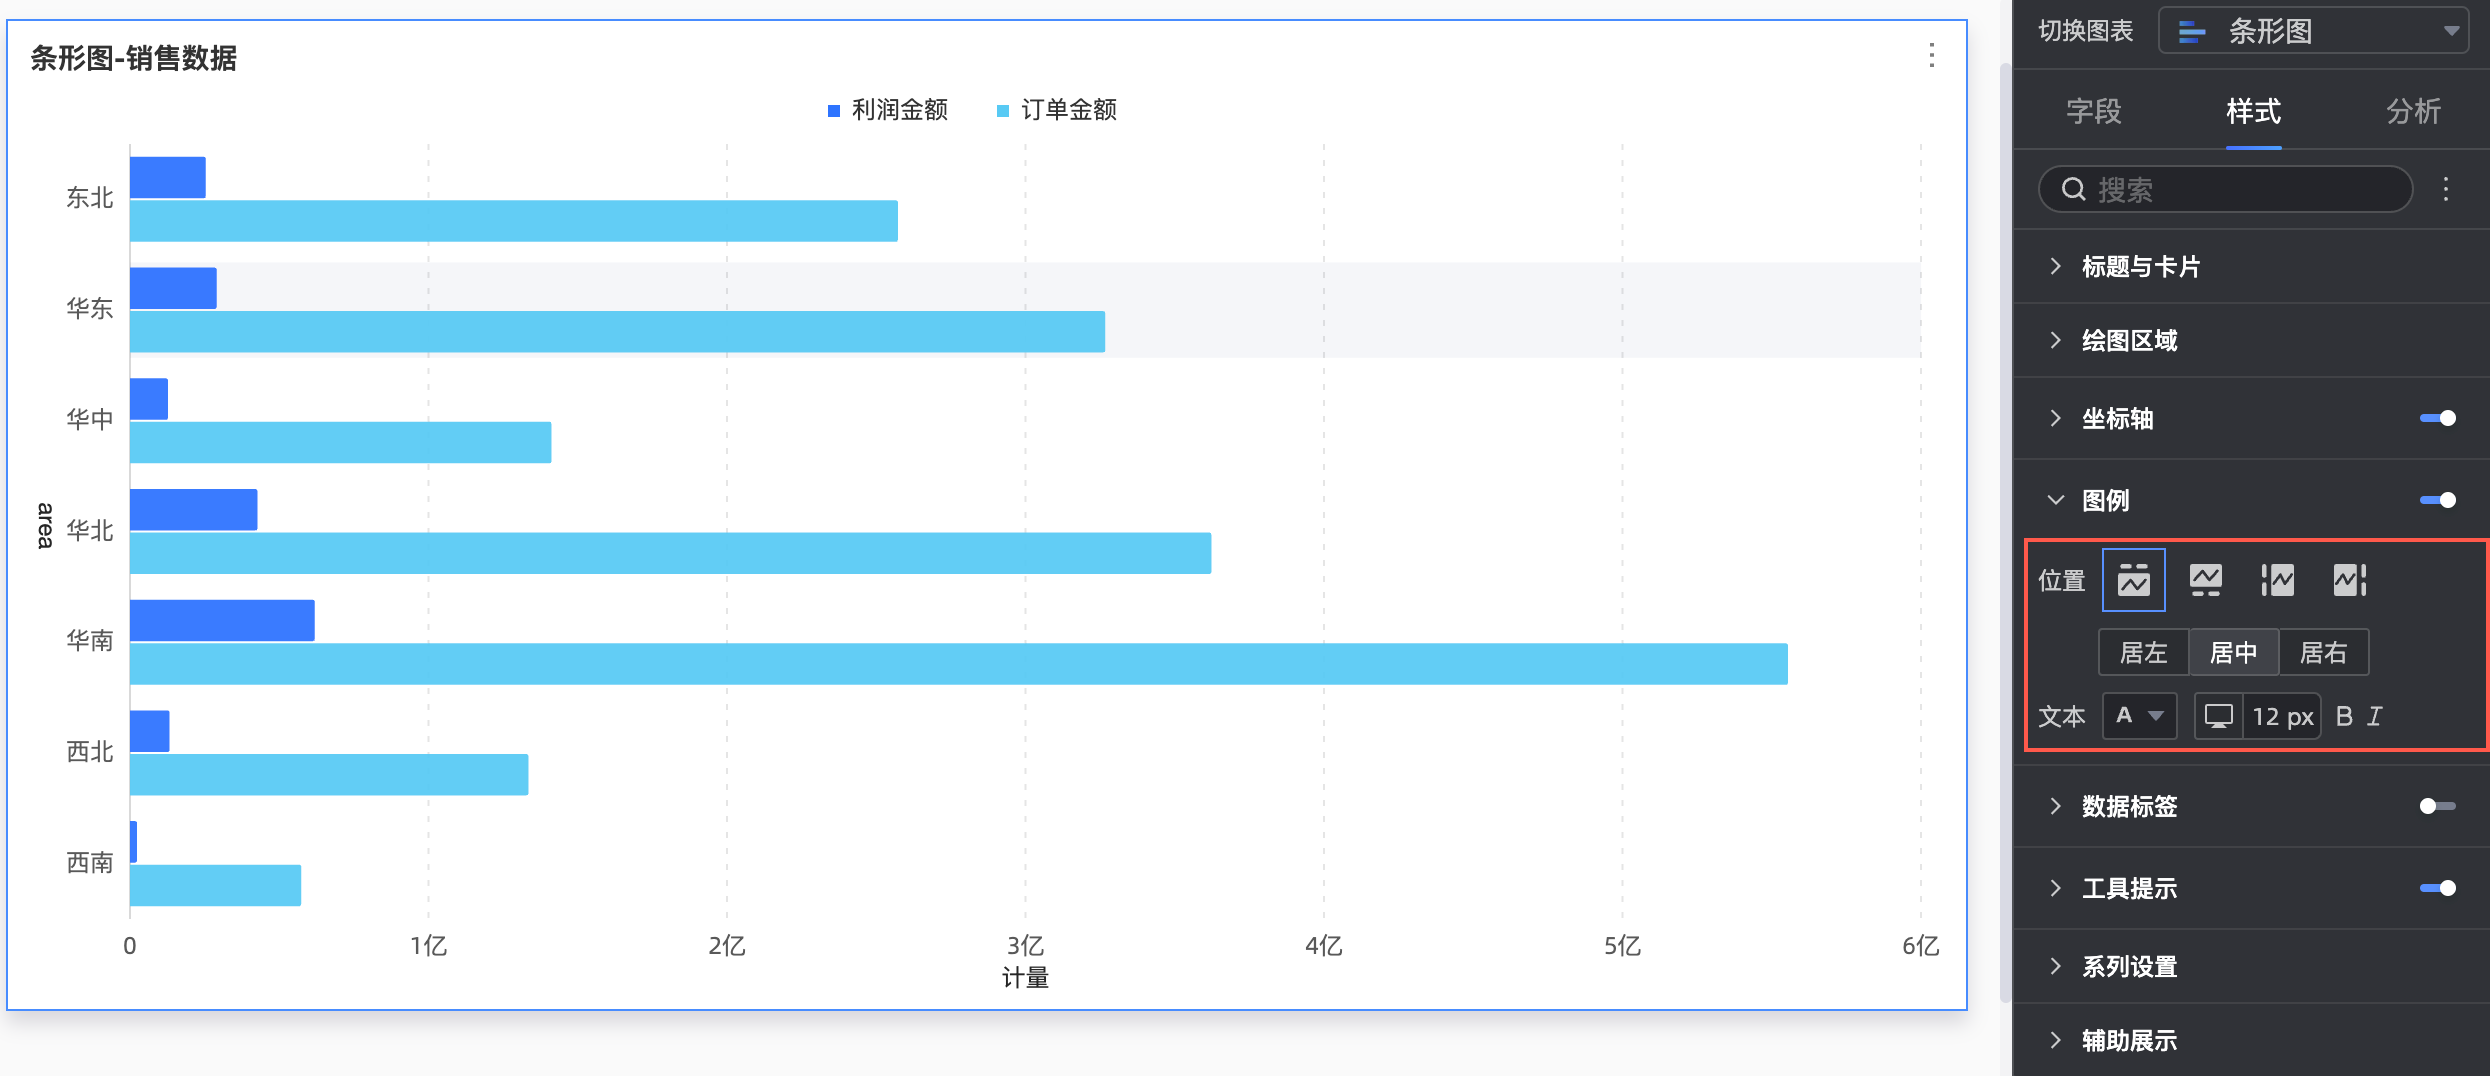The width and height of the screenshot is (2490, 1076).
Task: Switch to the 分析 tab
Action: 2413,111
